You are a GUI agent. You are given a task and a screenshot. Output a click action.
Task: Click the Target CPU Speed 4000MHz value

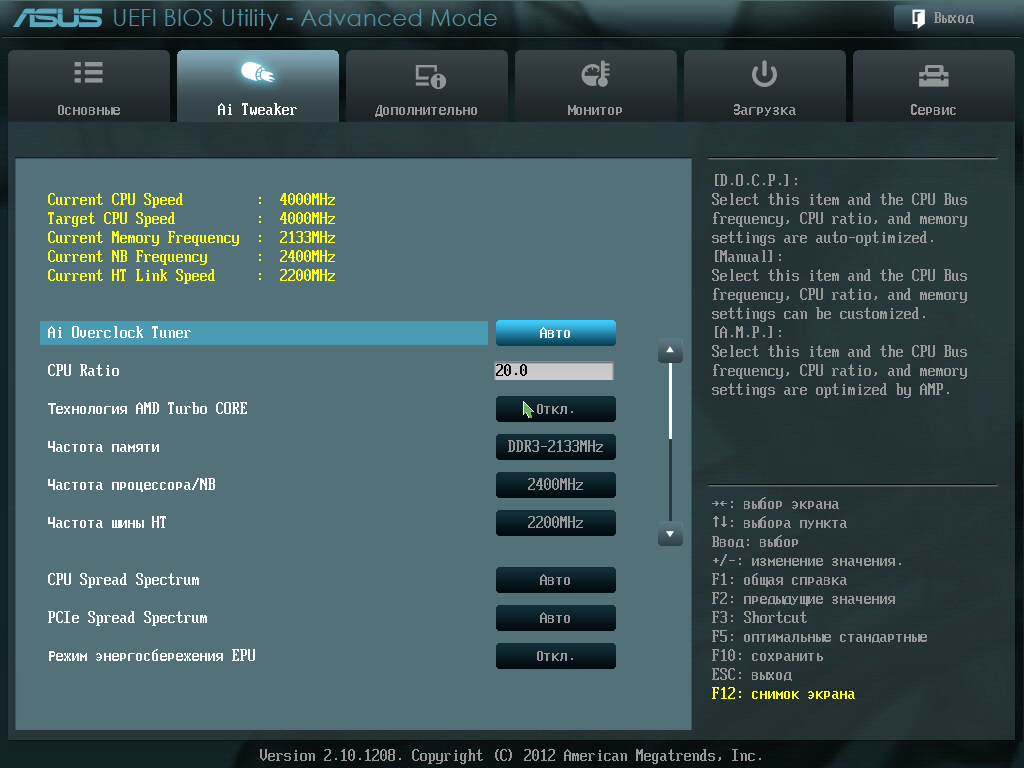307,219
